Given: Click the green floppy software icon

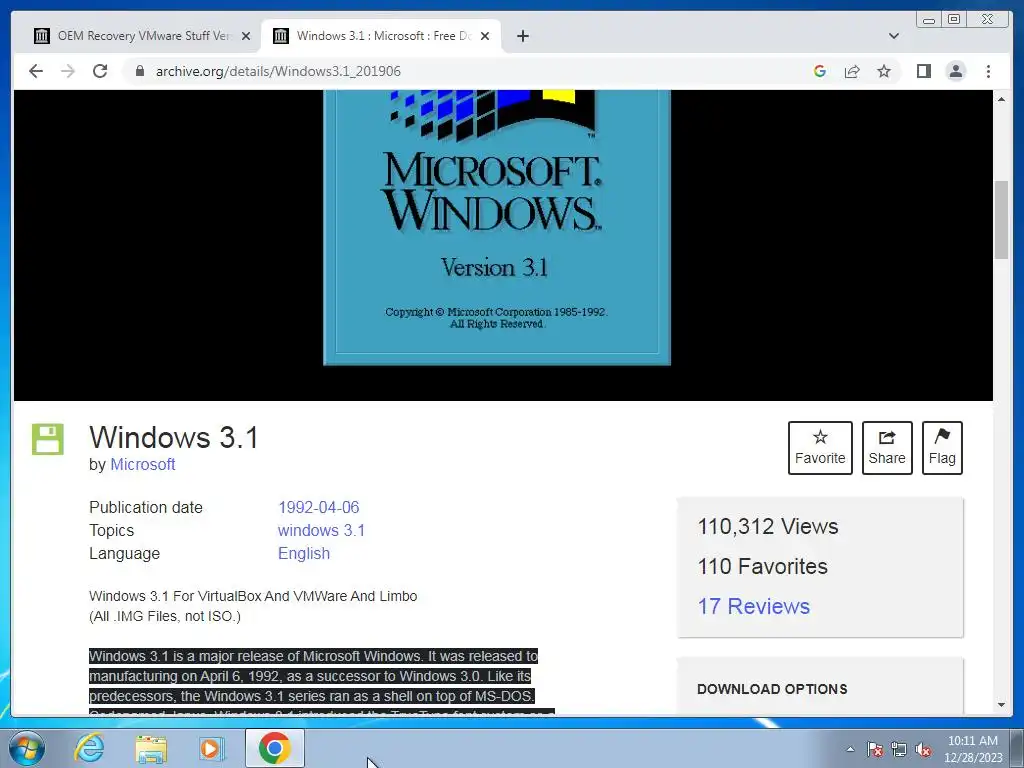Looking at the screenshot, I should 48,439.
